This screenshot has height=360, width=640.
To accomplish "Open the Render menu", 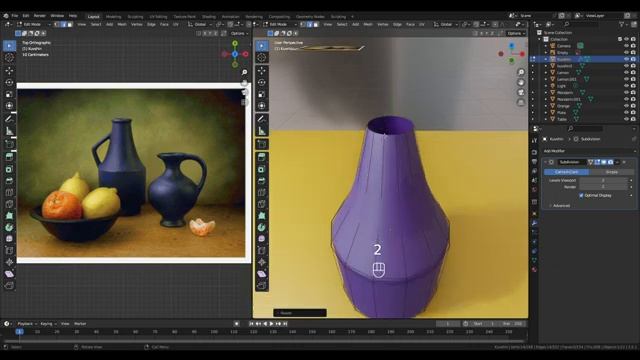I will [40, 16].
